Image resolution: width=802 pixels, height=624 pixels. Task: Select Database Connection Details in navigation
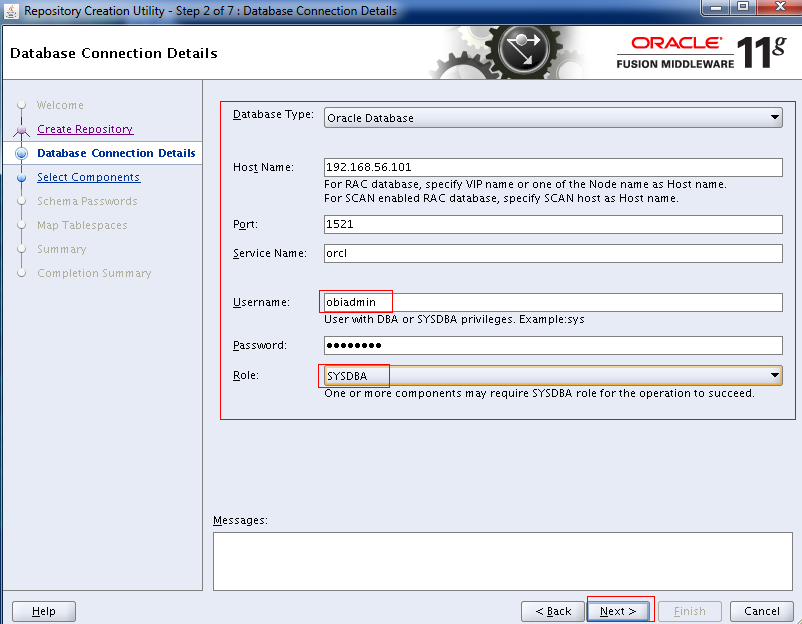[x=116, y=153]
